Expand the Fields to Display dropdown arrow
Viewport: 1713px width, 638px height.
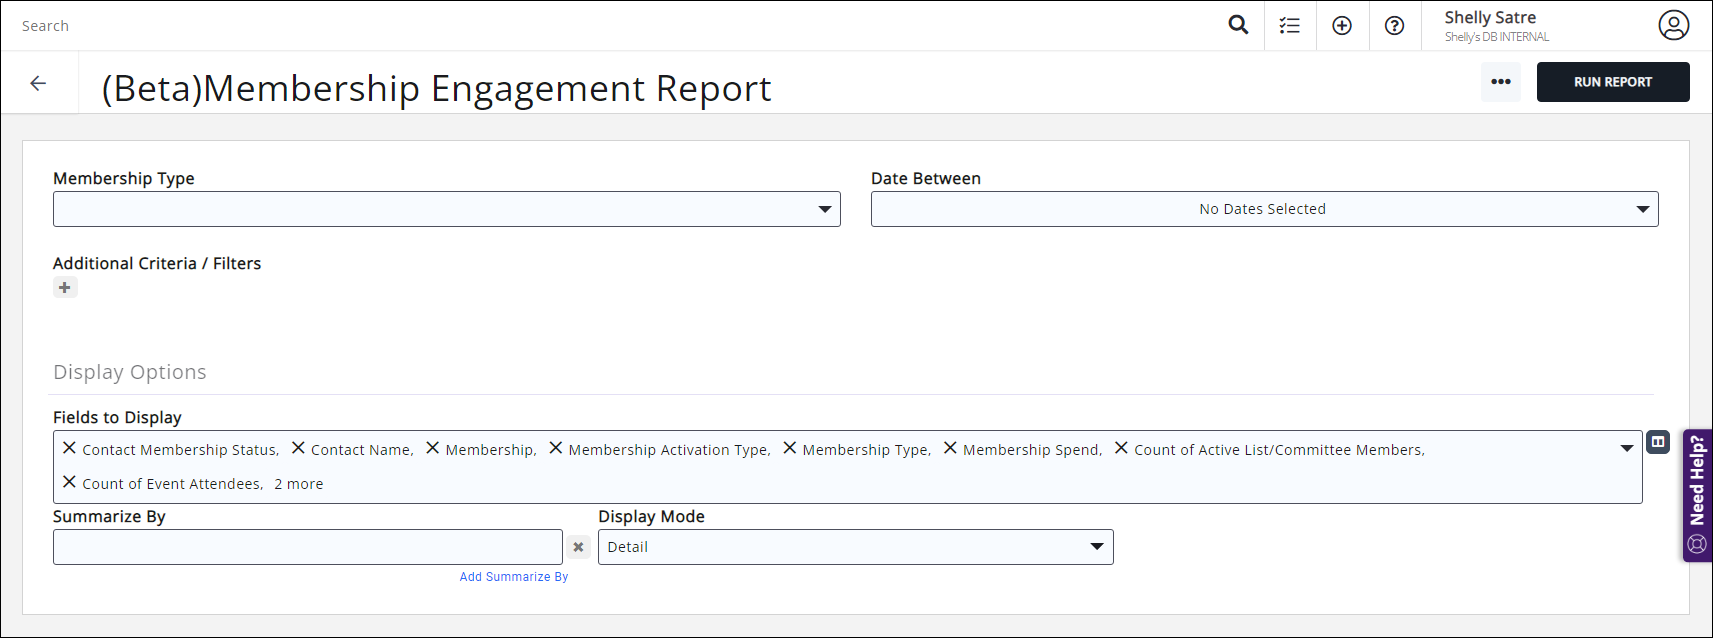coord(1627,448)
